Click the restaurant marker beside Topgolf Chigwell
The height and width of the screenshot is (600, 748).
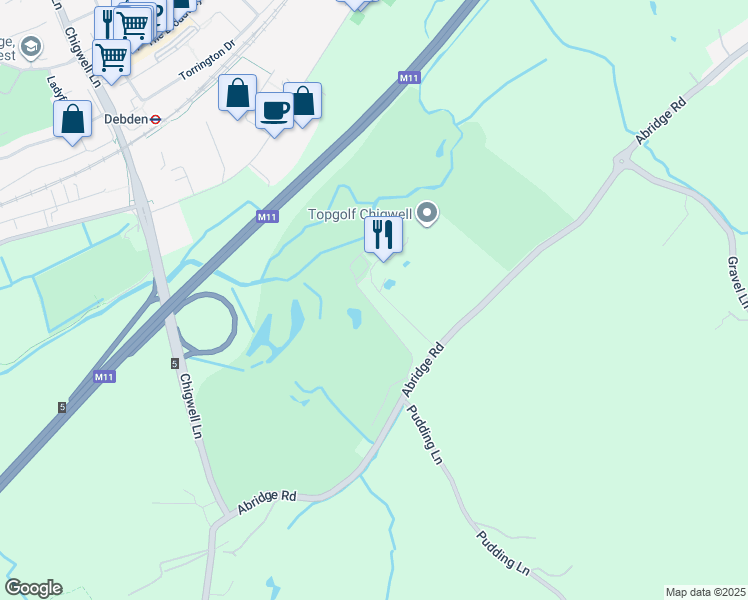click(x=383, y=235)
